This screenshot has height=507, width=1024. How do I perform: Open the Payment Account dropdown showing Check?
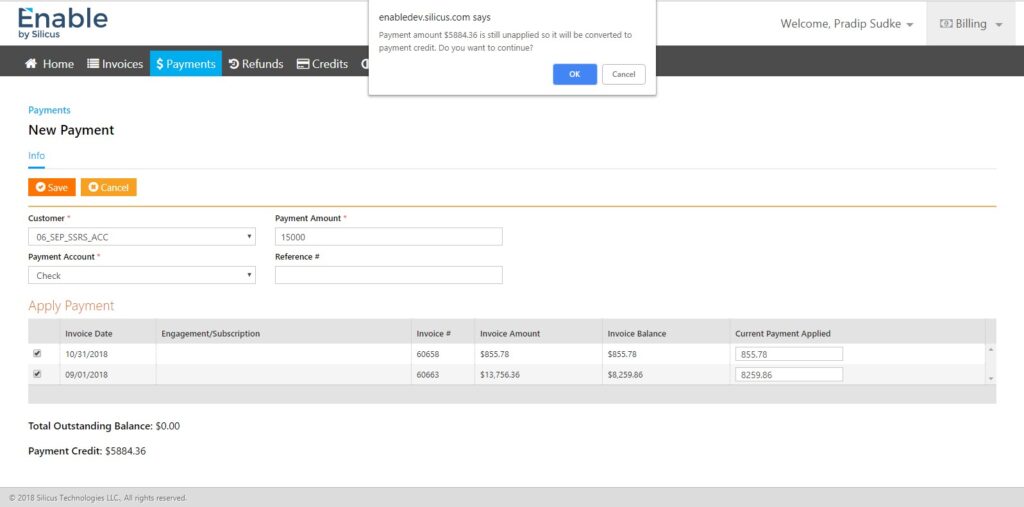142,276
